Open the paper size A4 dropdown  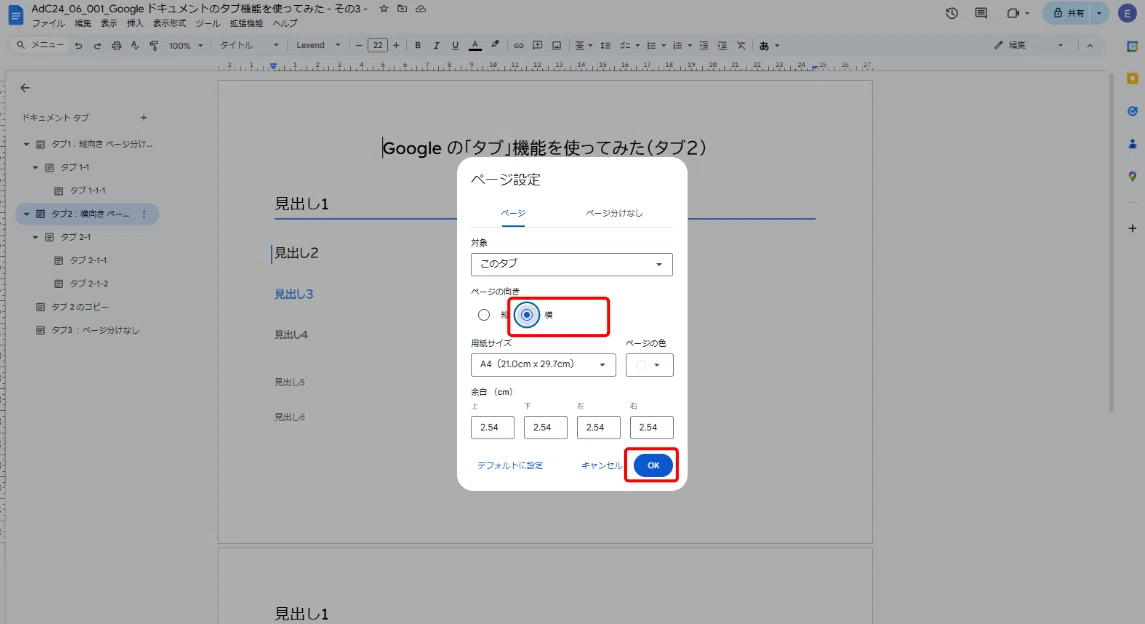point(543,364)
